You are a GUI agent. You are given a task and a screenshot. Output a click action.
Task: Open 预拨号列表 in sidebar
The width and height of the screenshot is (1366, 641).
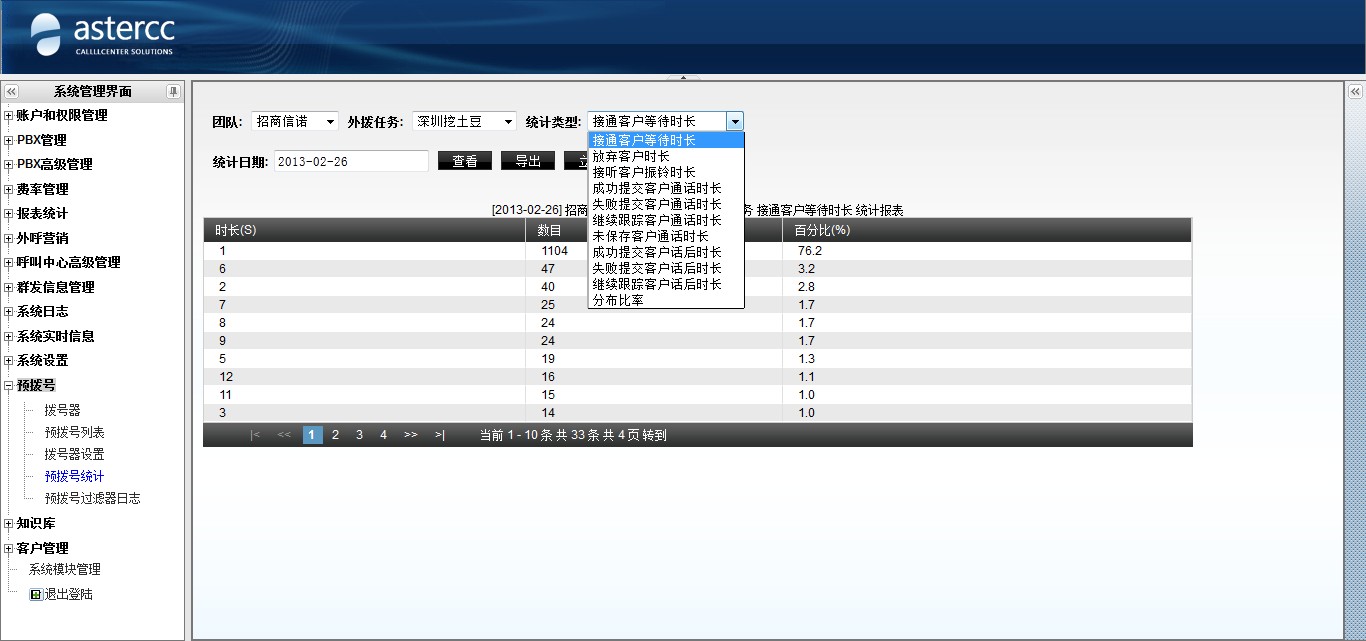pos(74,432)
